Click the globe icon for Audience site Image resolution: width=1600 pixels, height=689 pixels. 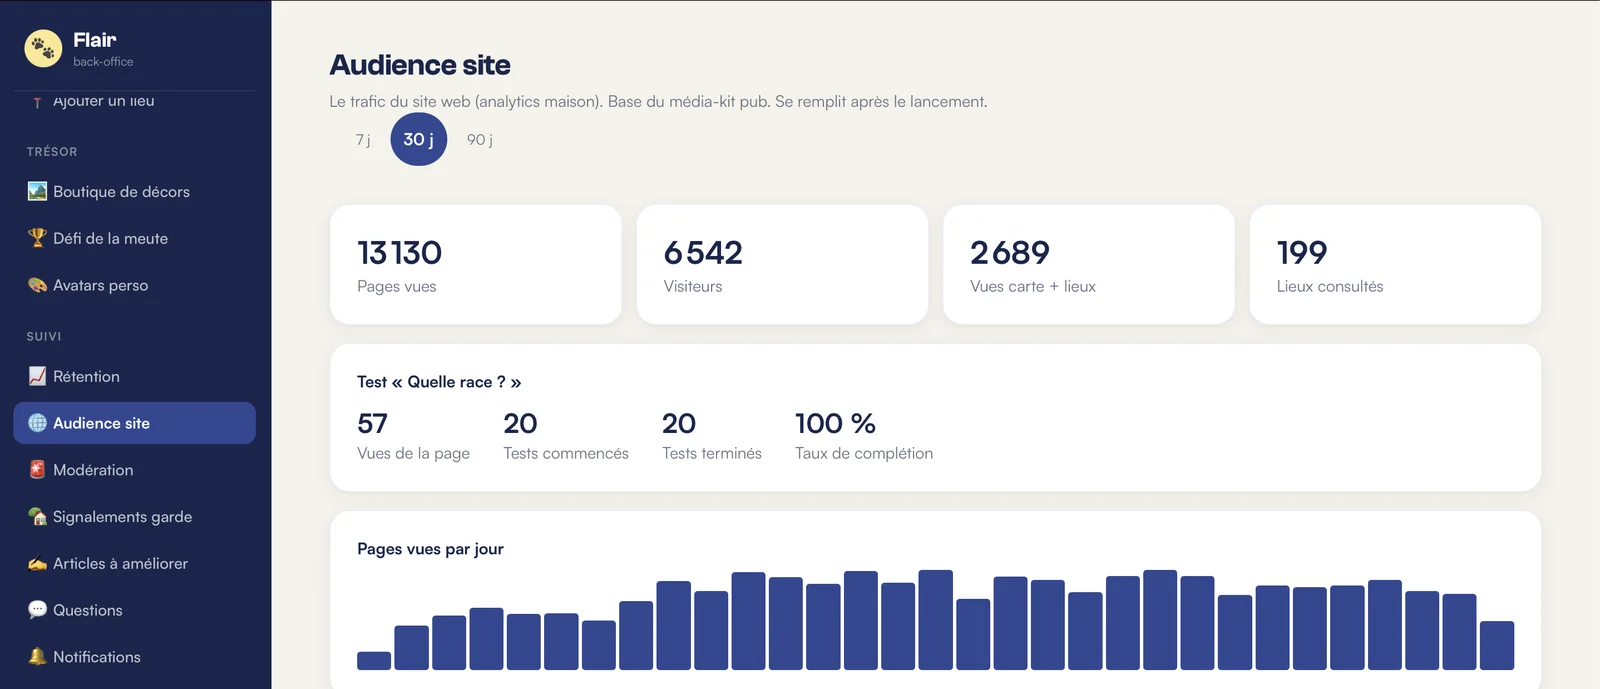click(x=37, y=423)
